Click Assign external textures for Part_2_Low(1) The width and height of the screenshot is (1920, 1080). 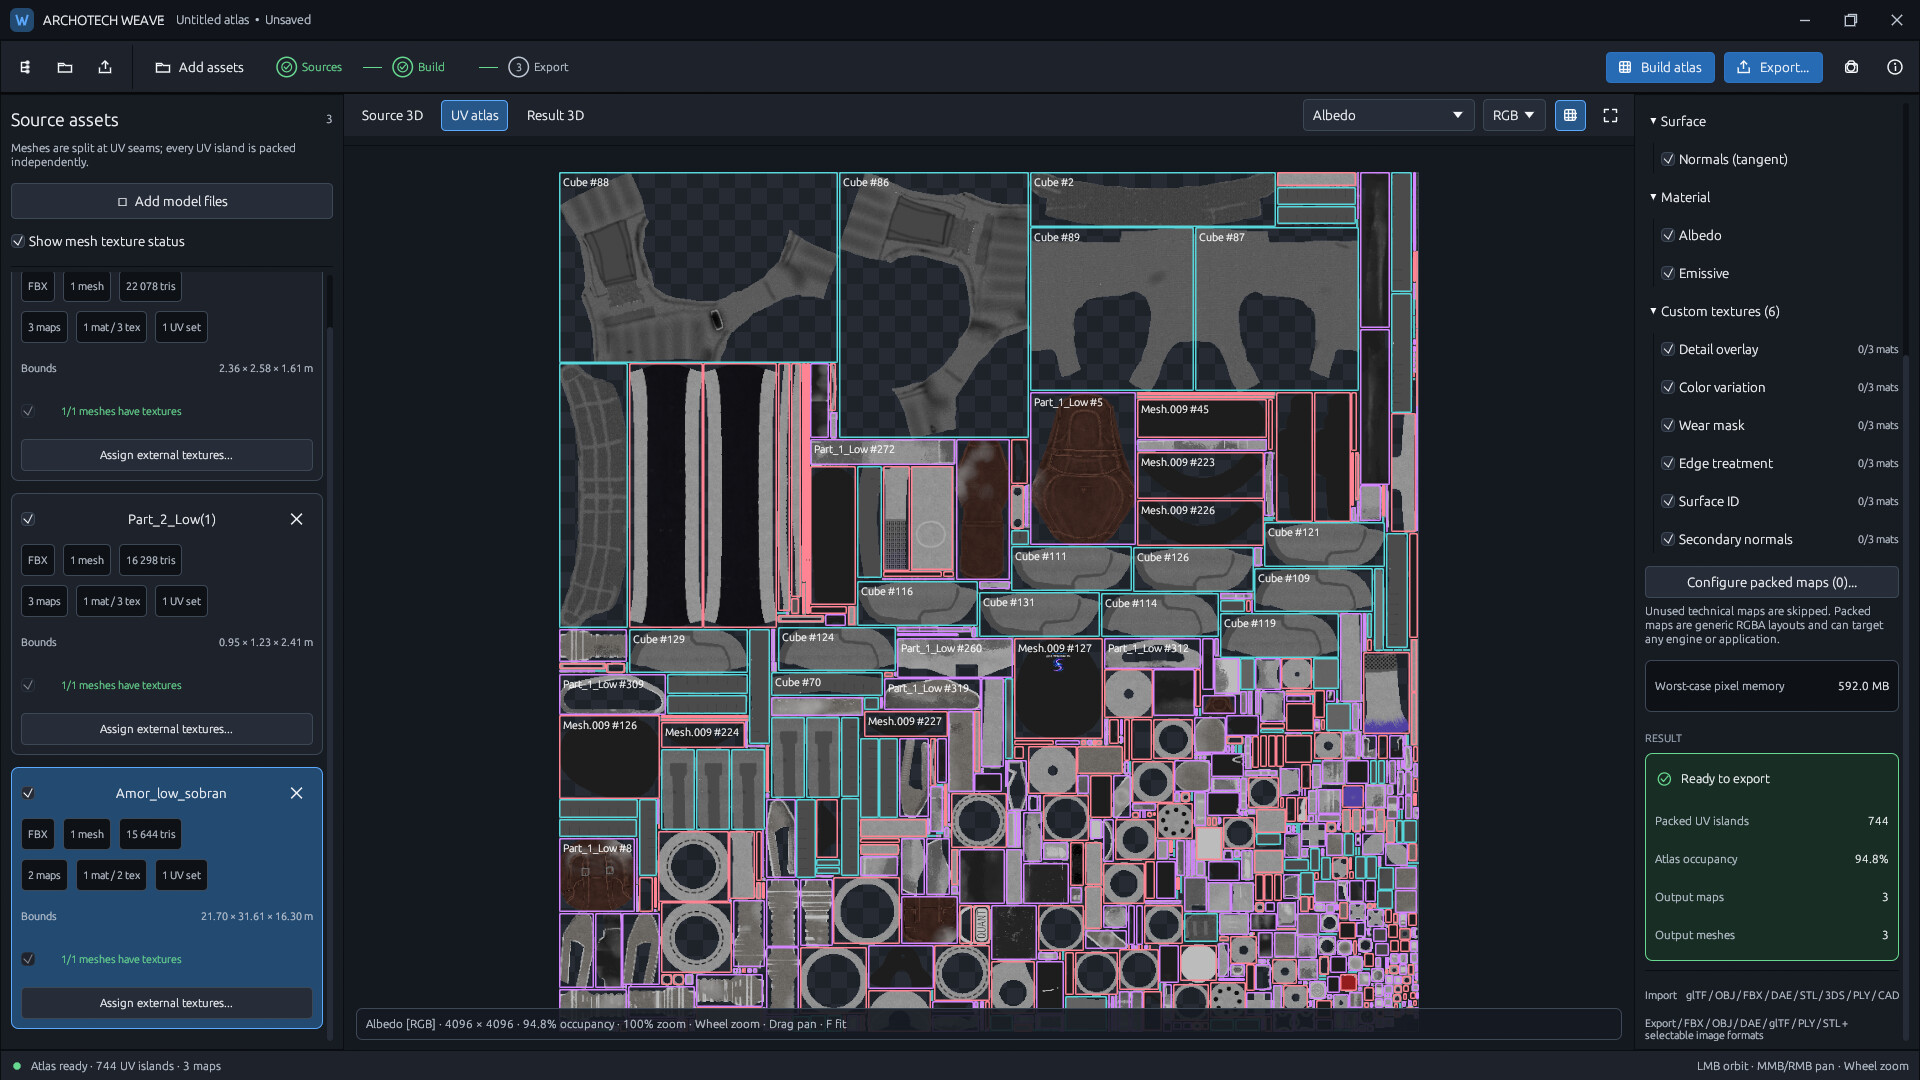pyautogui.click(x=167, y=729)
